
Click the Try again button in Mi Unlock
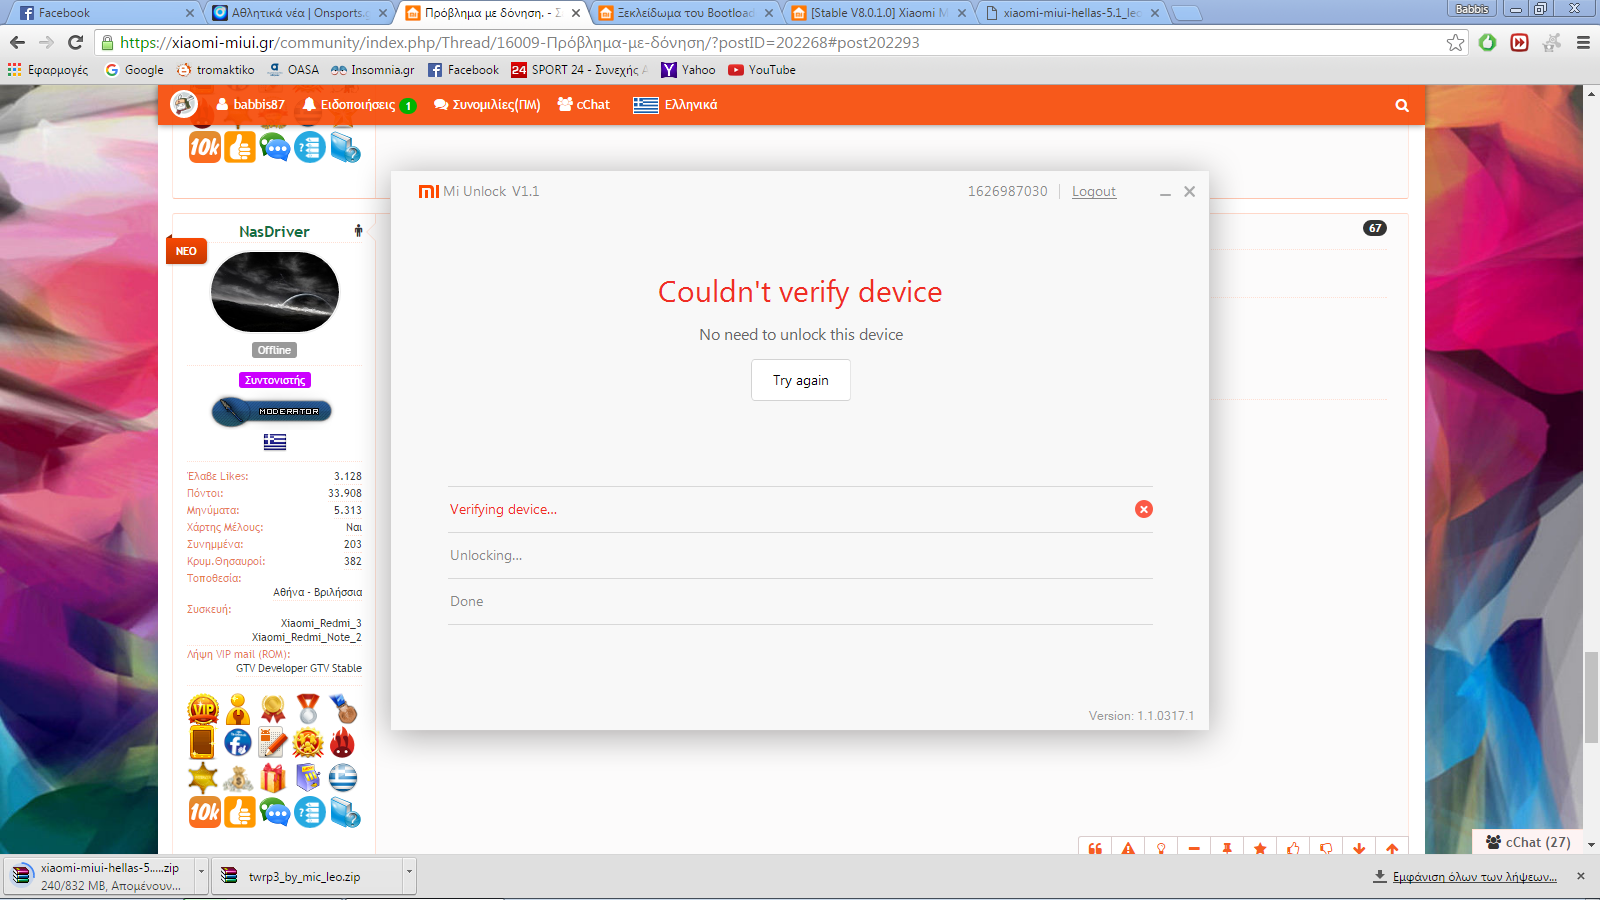coord(801,380)
